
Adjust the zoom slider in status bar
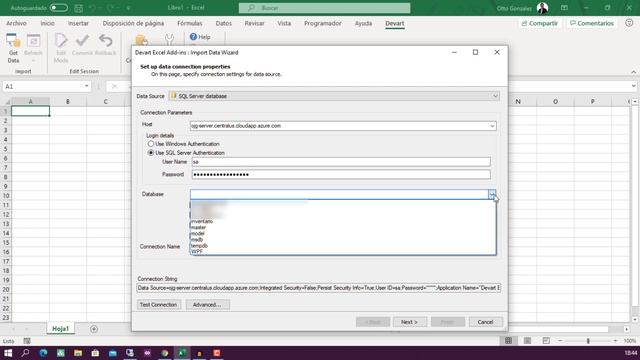tap(588, 341)
